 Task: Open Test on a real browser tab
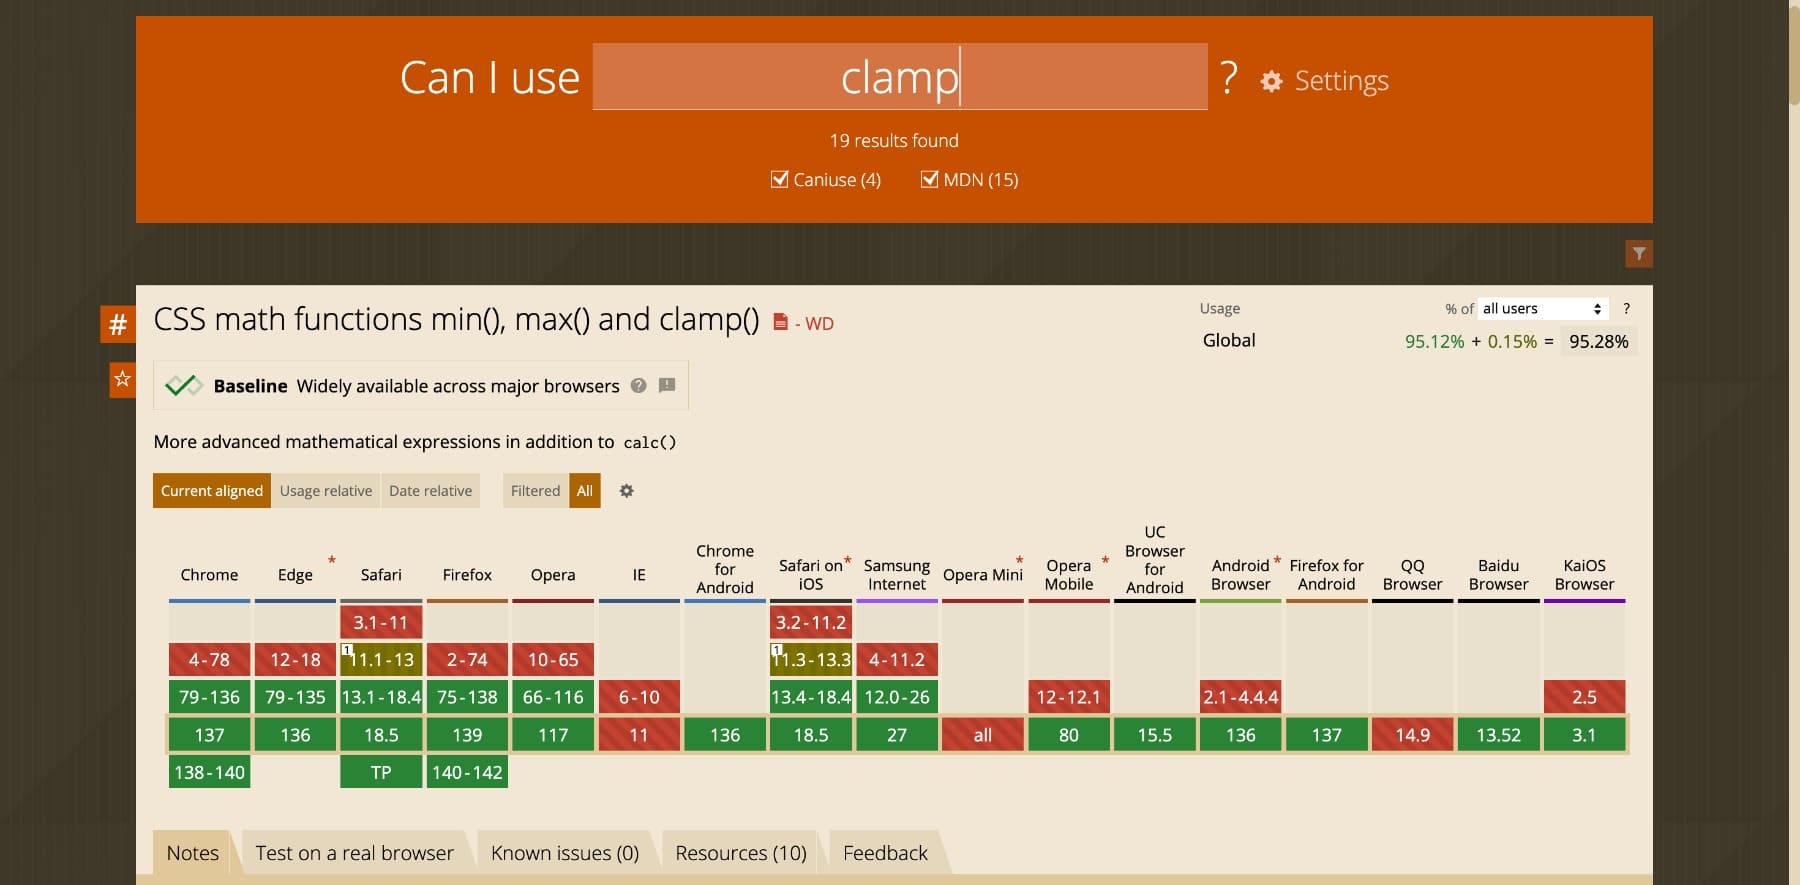click(x=355, y=853)
